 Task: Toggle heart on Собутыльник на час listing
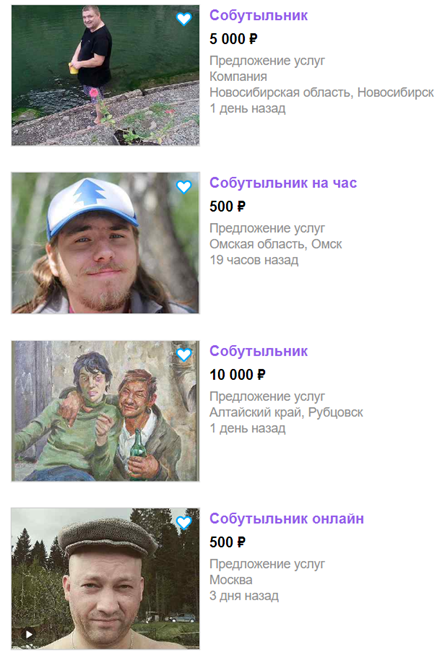(184, 187)
